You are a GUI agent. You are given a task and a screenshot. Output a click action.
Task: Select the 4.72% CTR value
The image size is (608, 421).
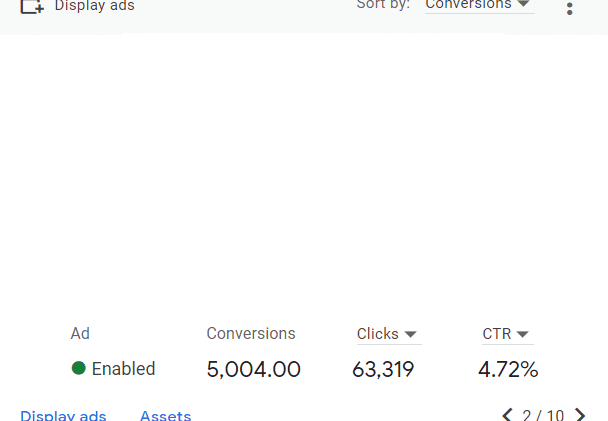pos(508,369)
